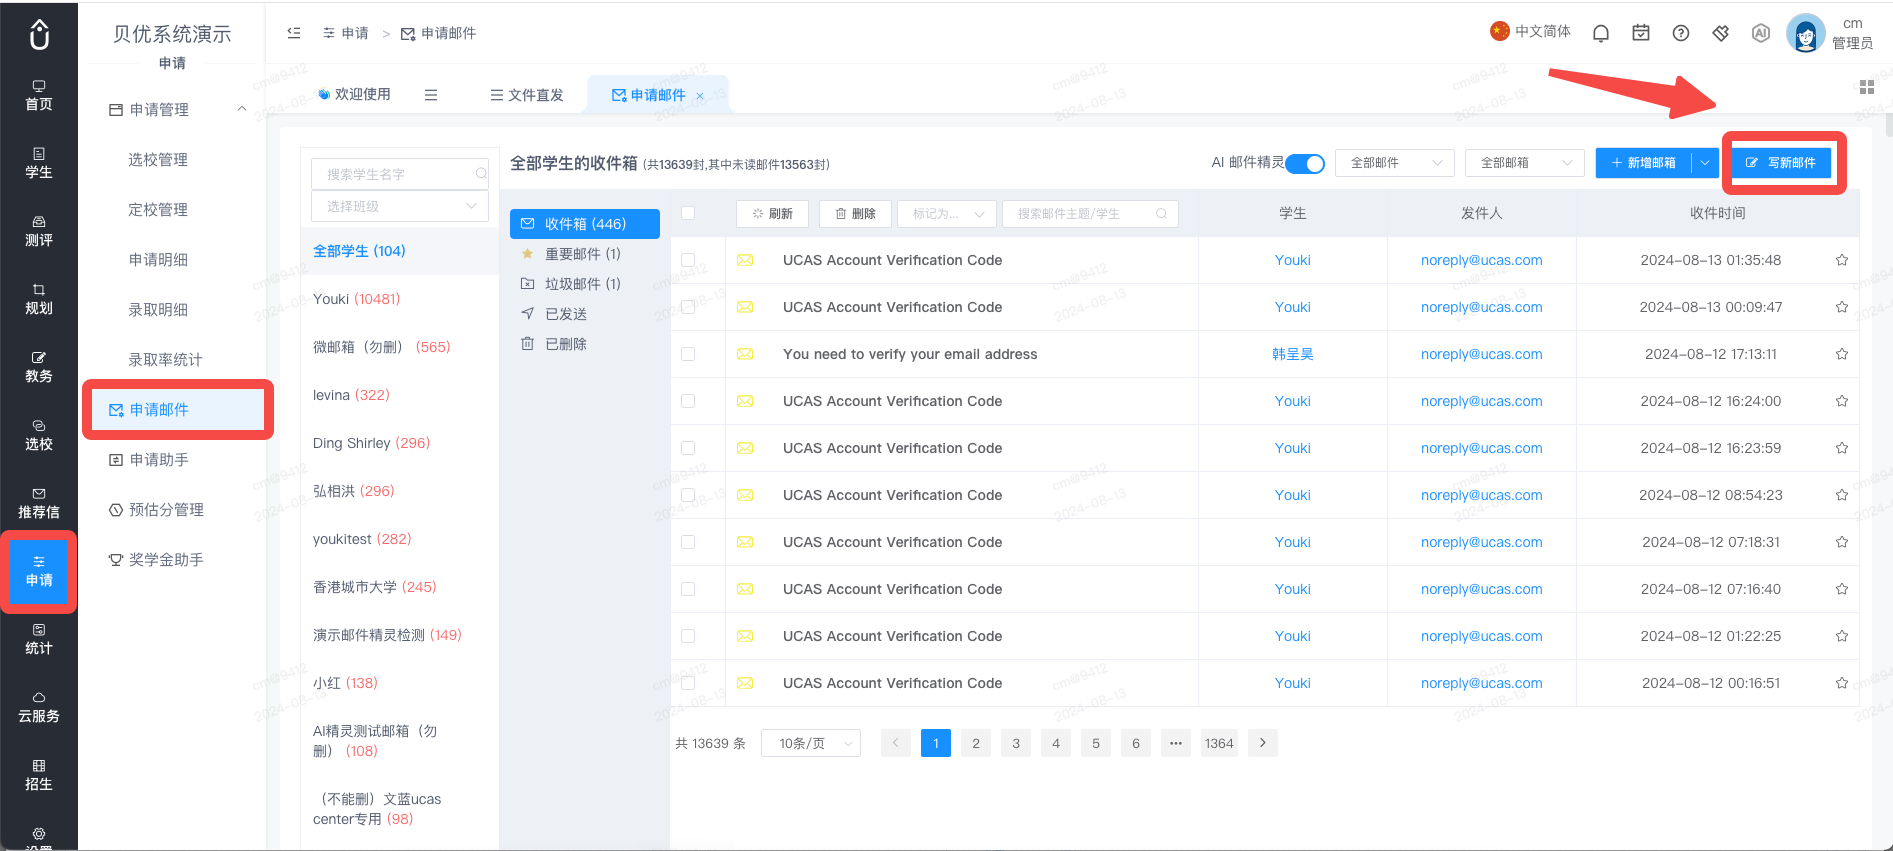Collapse sidebar with the menu fold icon
The height and width of the screenshot is (851, 1893).
pos(294,33)
